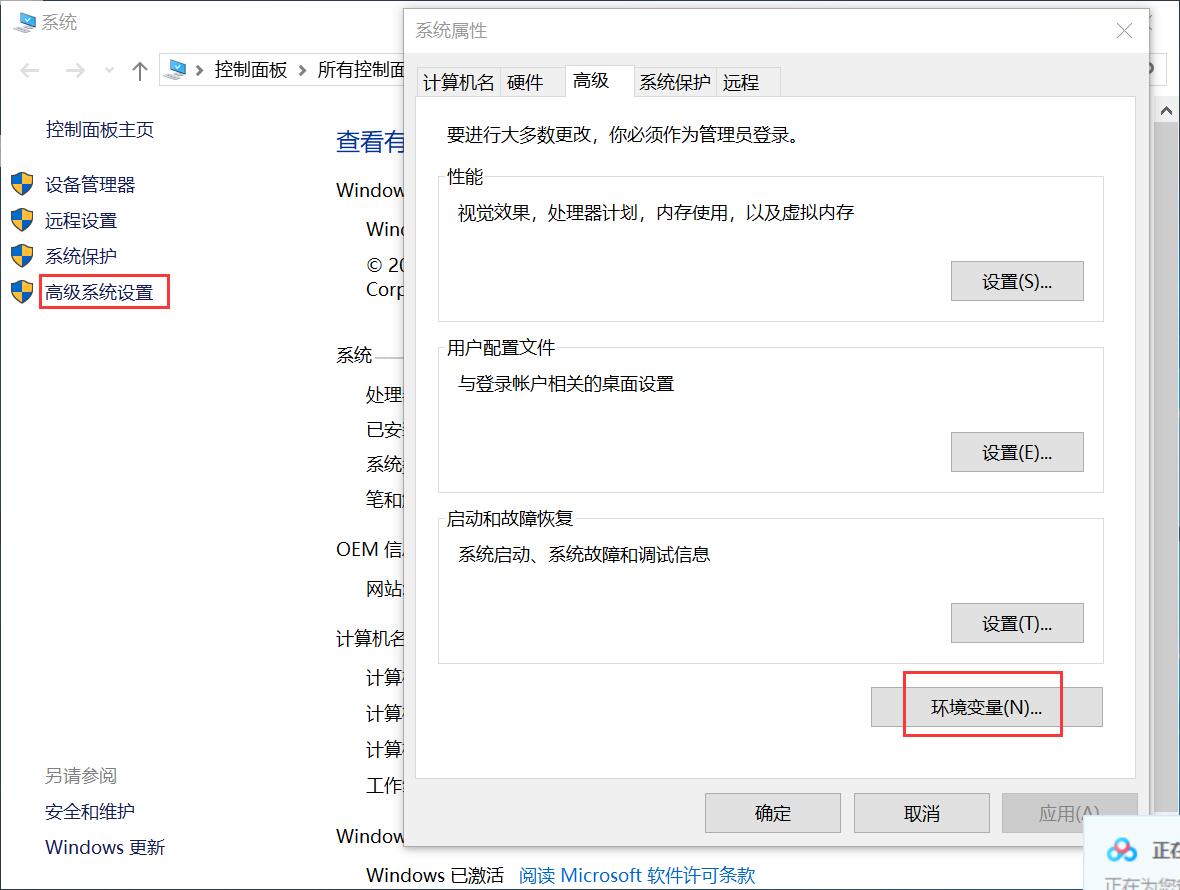1180x890 pixels.
Task: Click the vertical scrollbar on the right
Action: [1166, 400]
